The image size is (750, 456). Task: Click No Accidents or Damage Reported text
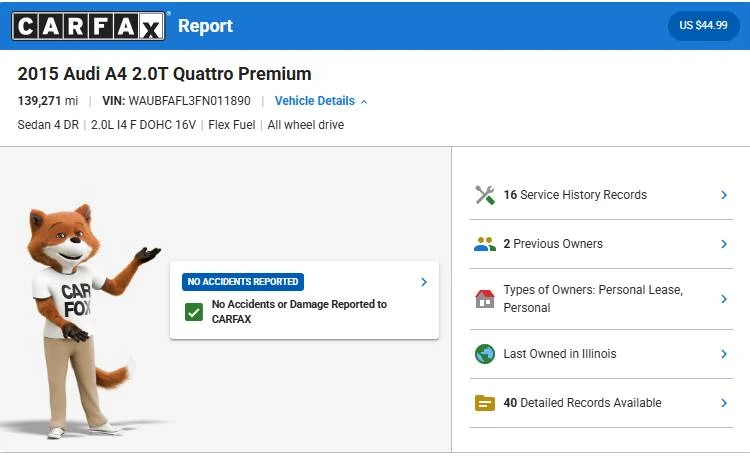tap(299, 311)
